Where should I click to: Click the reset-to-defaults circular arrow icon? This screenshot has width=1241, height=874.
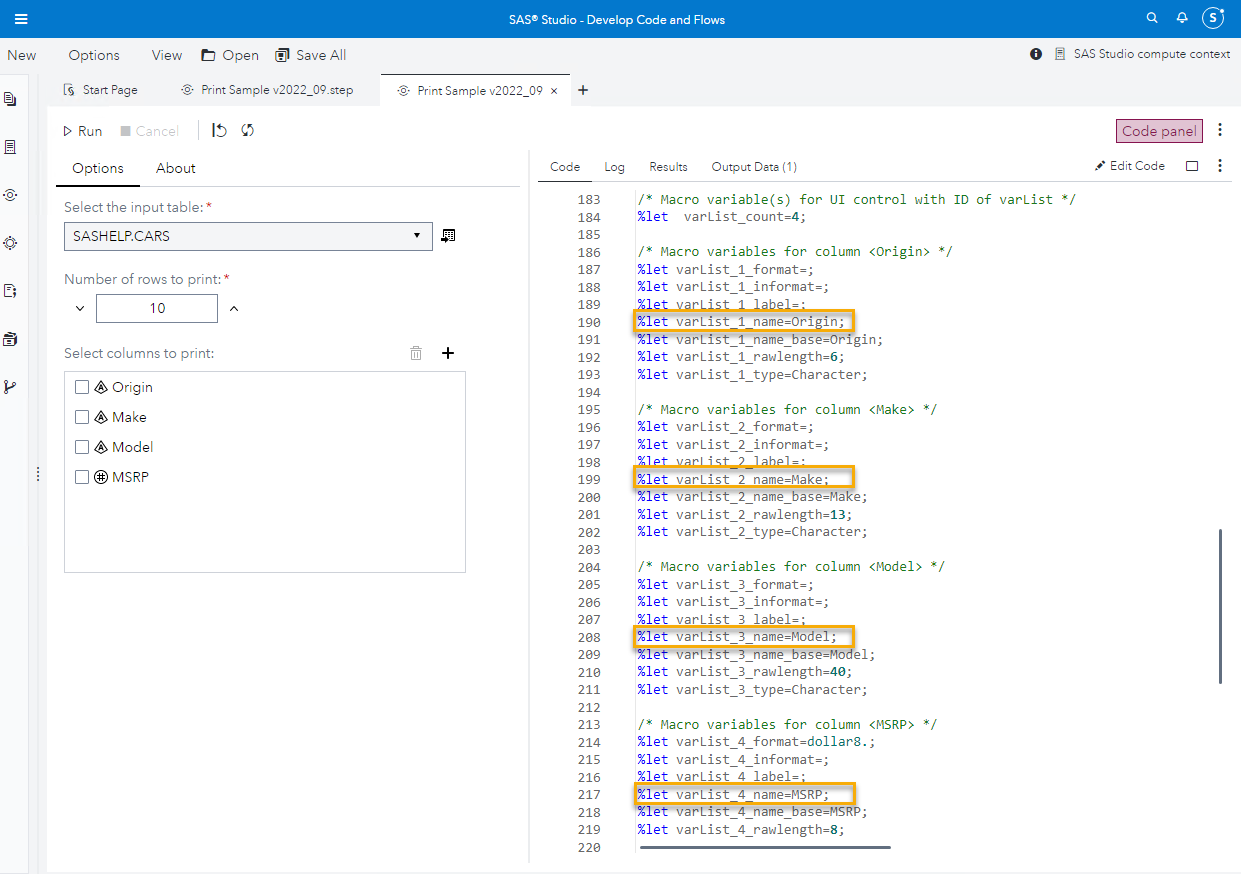coord(246,130)
